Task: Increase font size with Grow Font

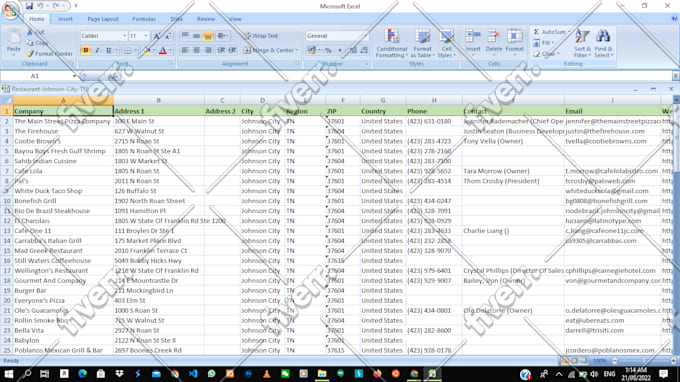Action: pyautogui.click(x=157, y=36)
